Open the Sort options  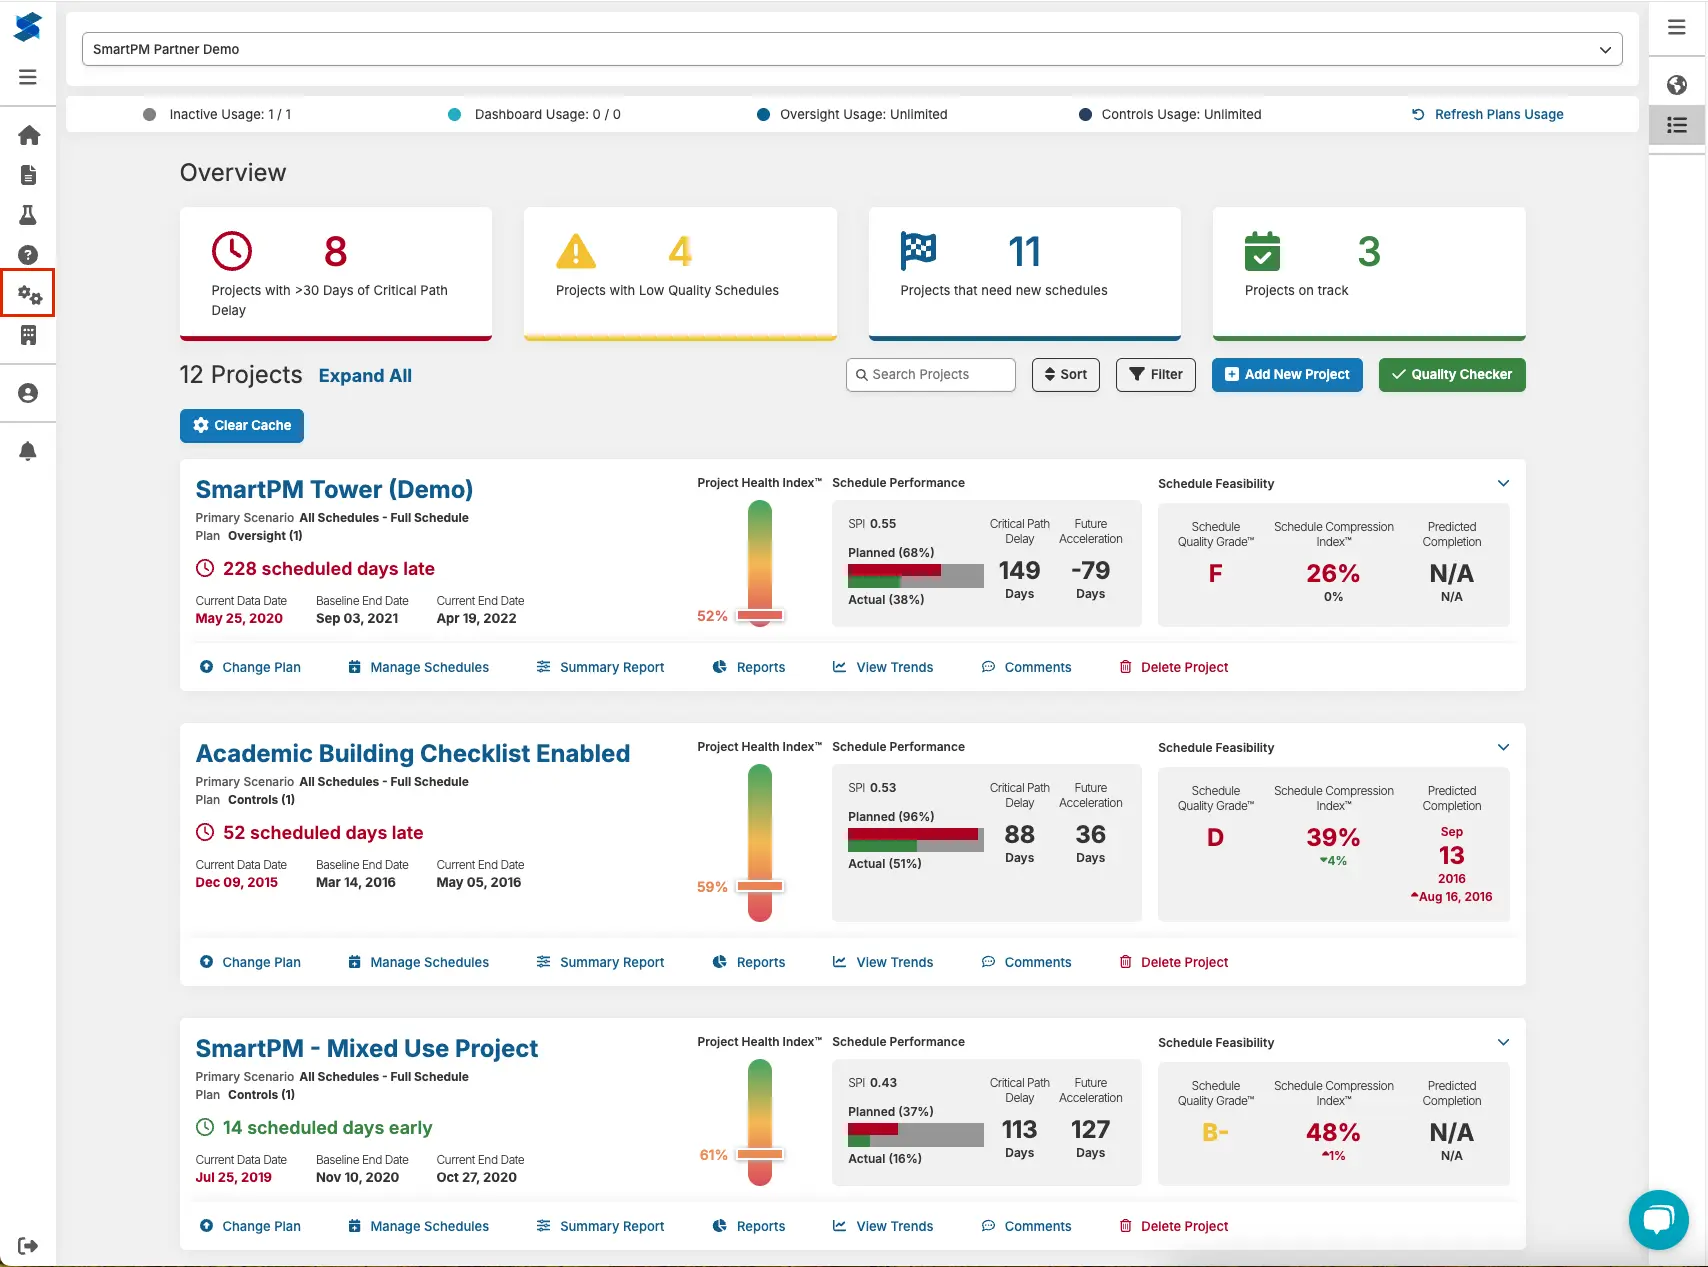point(1066,374)
